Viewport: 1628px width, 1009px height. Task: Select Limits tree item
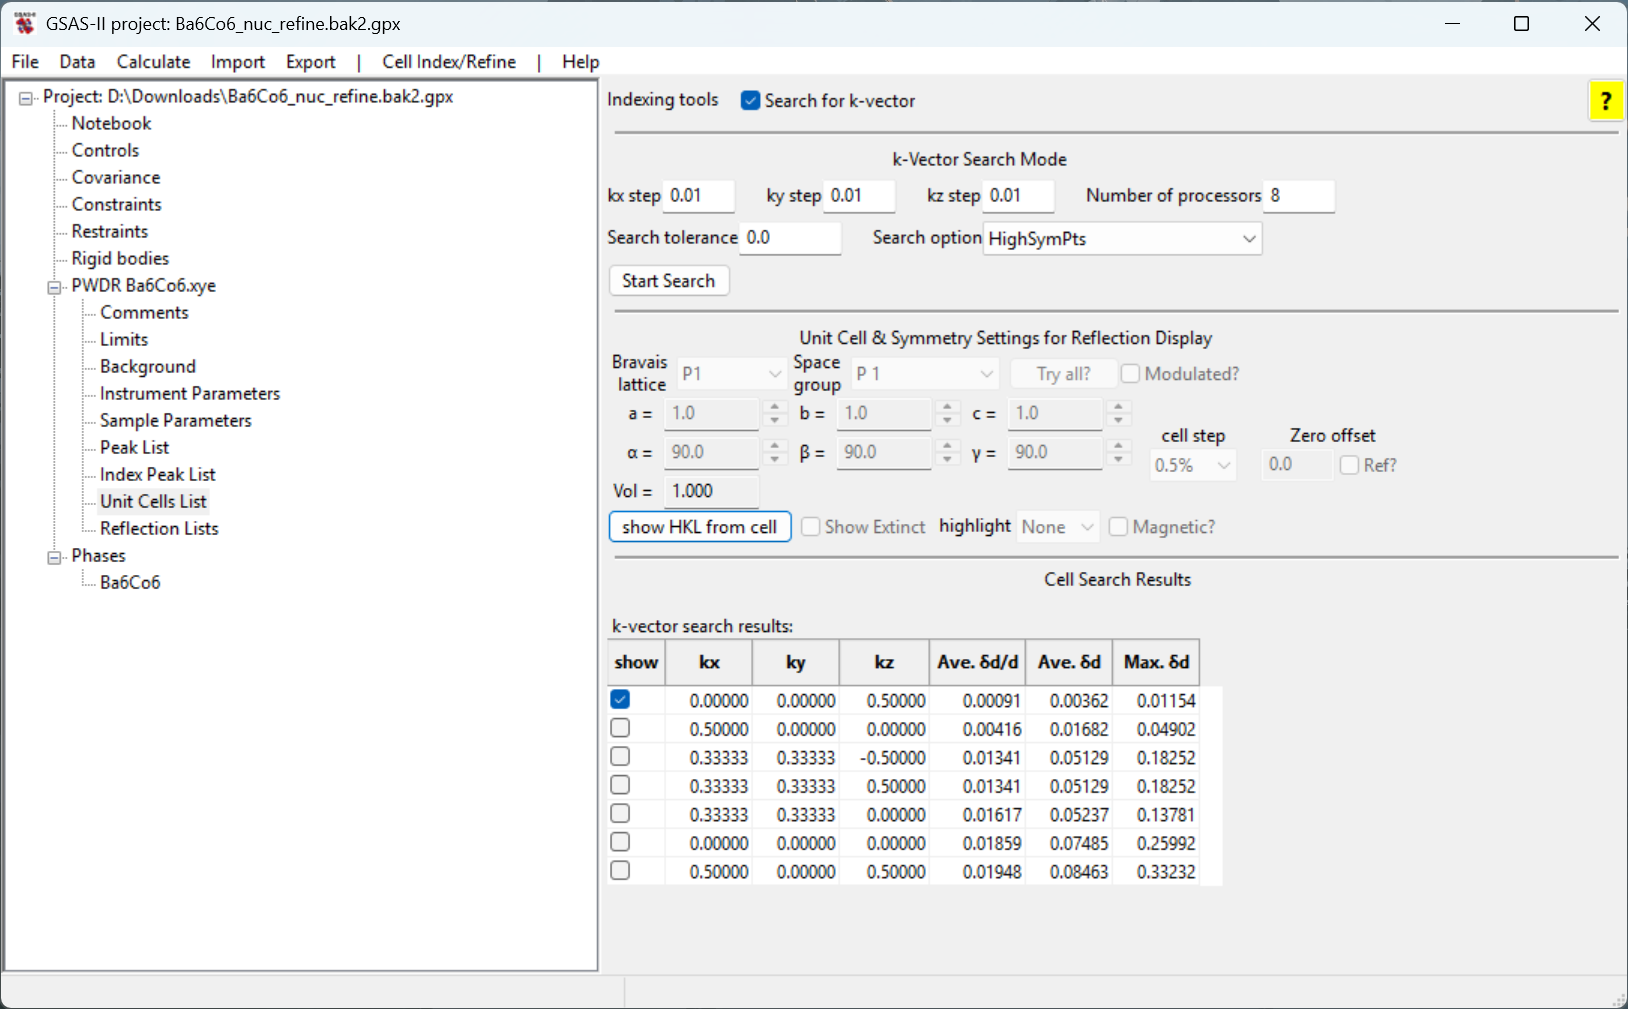pos(124,340)
